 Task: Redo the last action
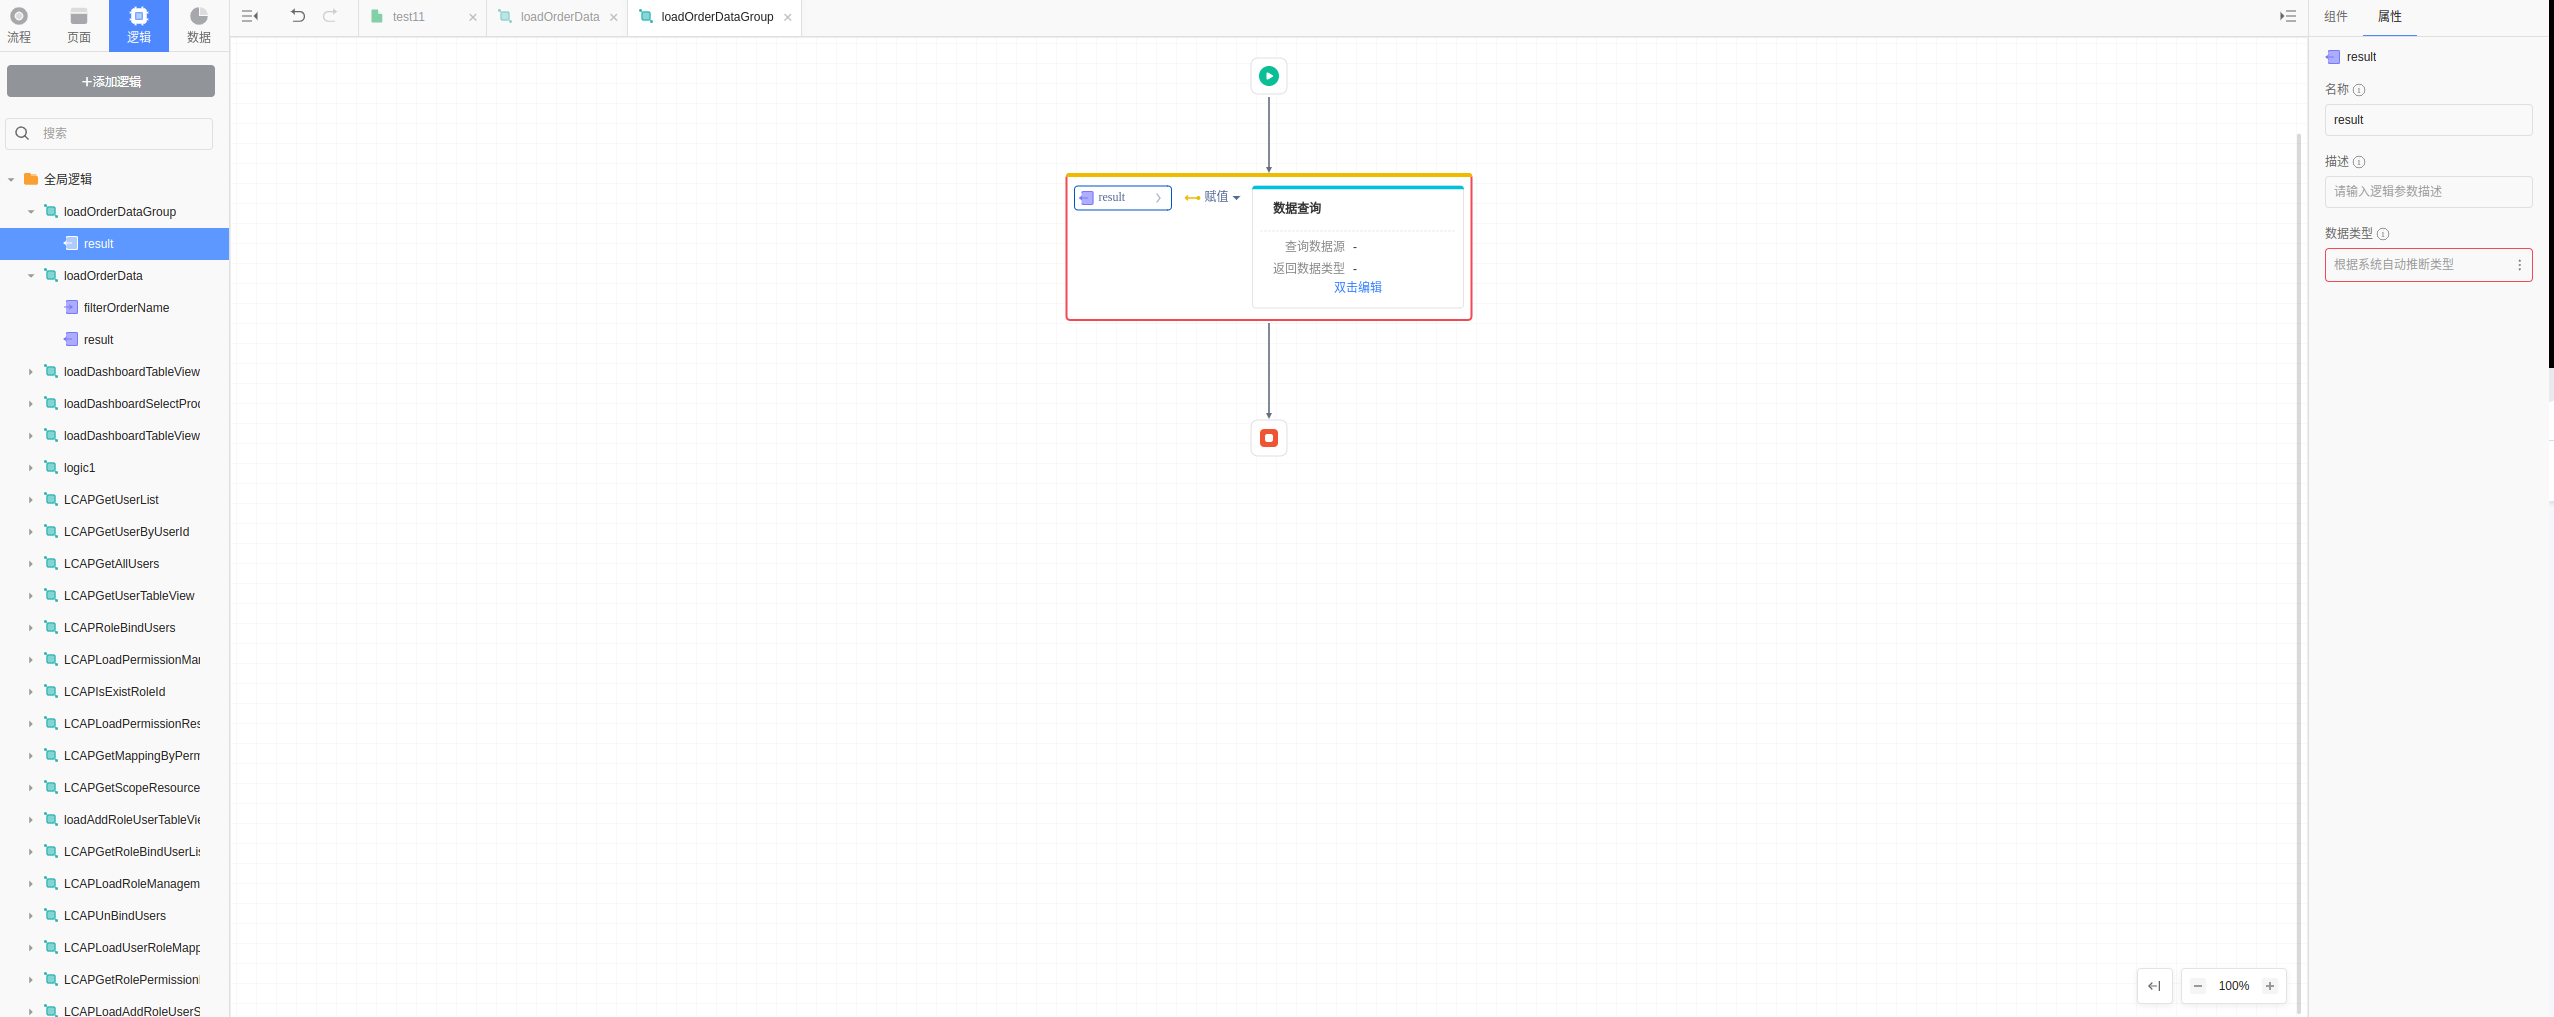[x=330, y=16]
